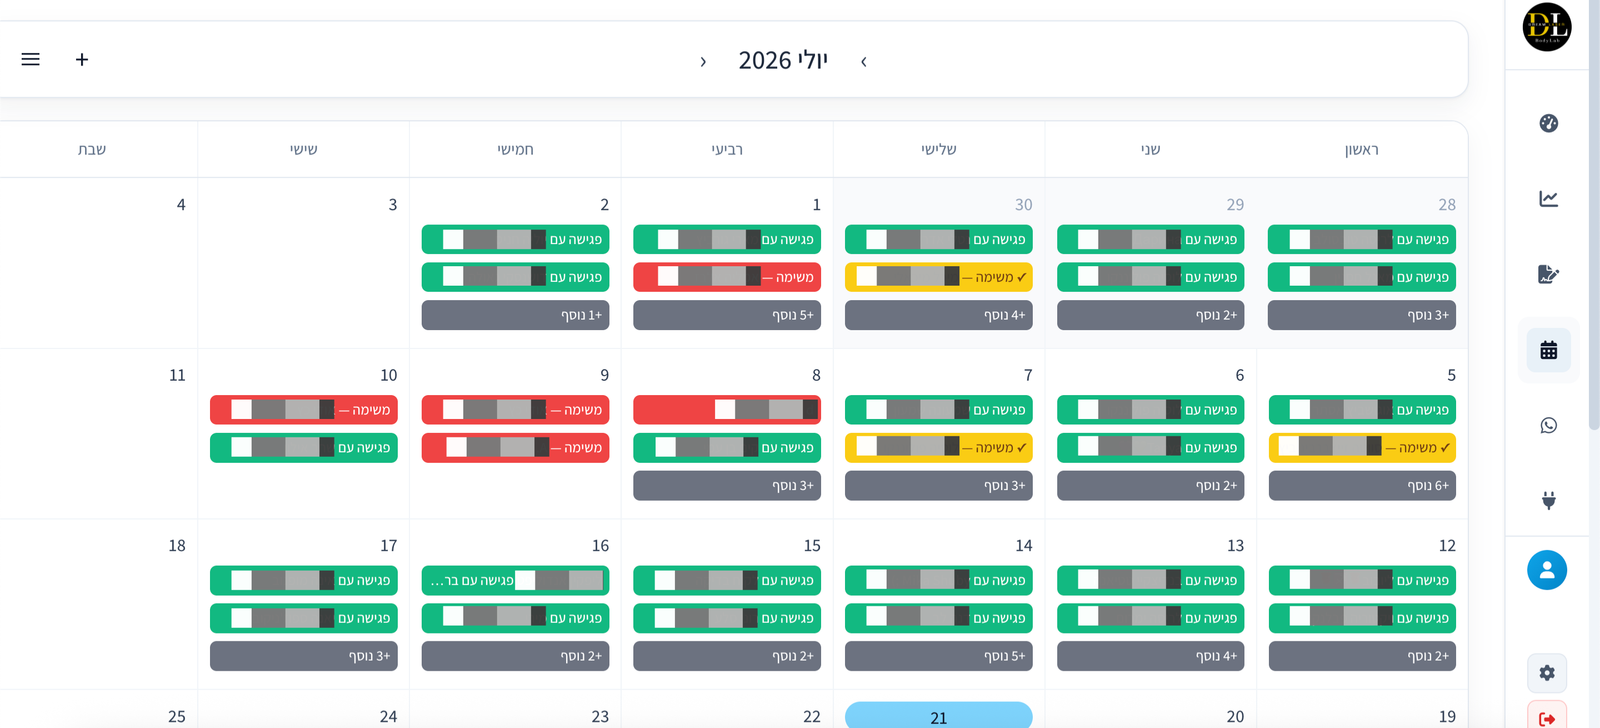The height and width of the screenshot is (728, 1600).
Task: Click the 'יולי 2026' month title
Action: (x=783, y=61)
